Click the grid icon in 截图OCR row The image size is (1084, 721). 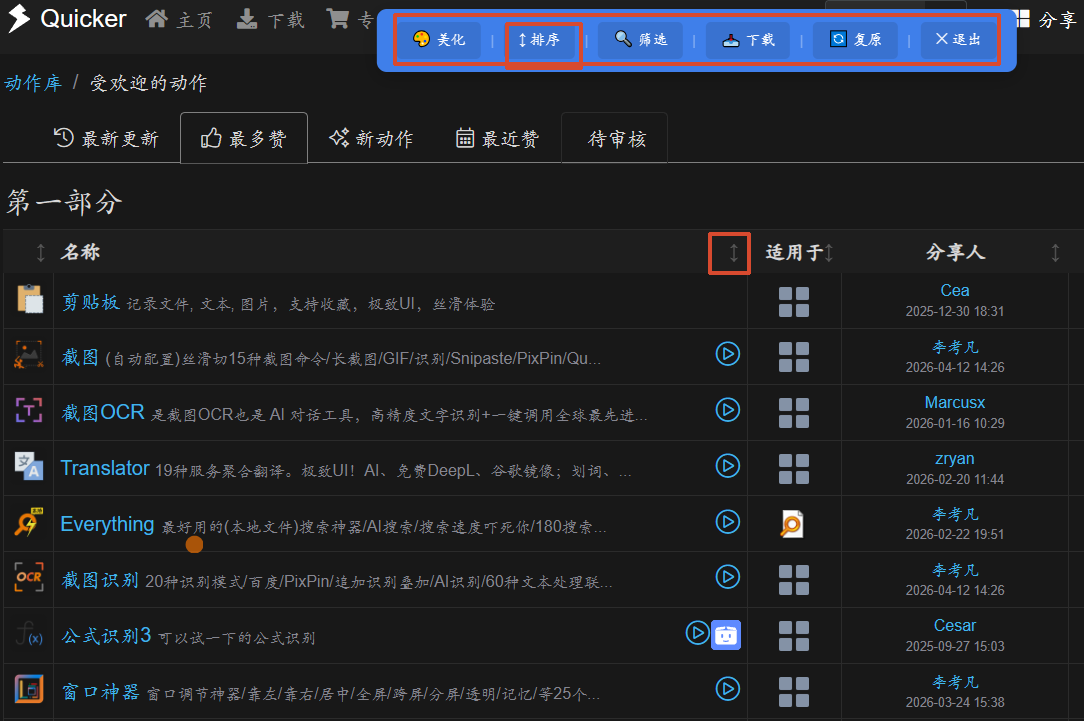coord(794,413)
